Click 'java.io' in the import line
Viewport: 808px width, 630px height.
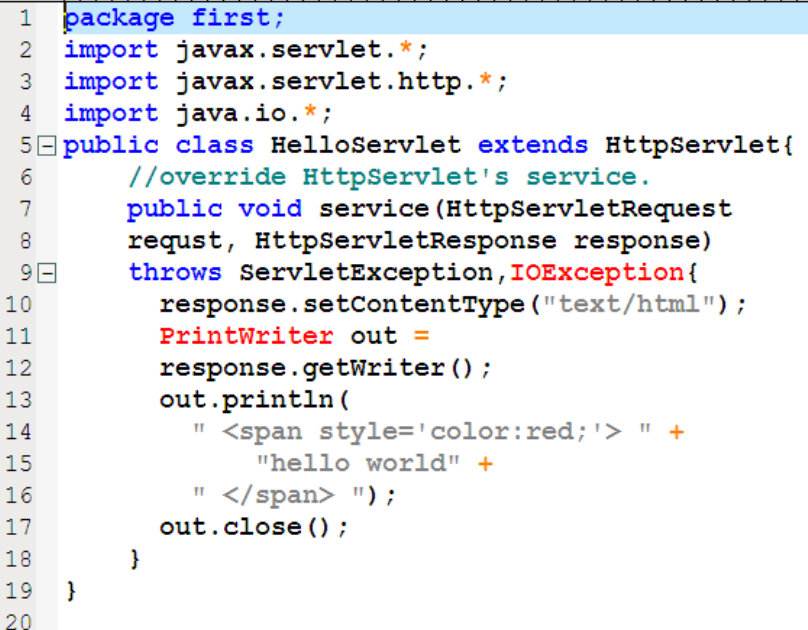click(231, 113)
